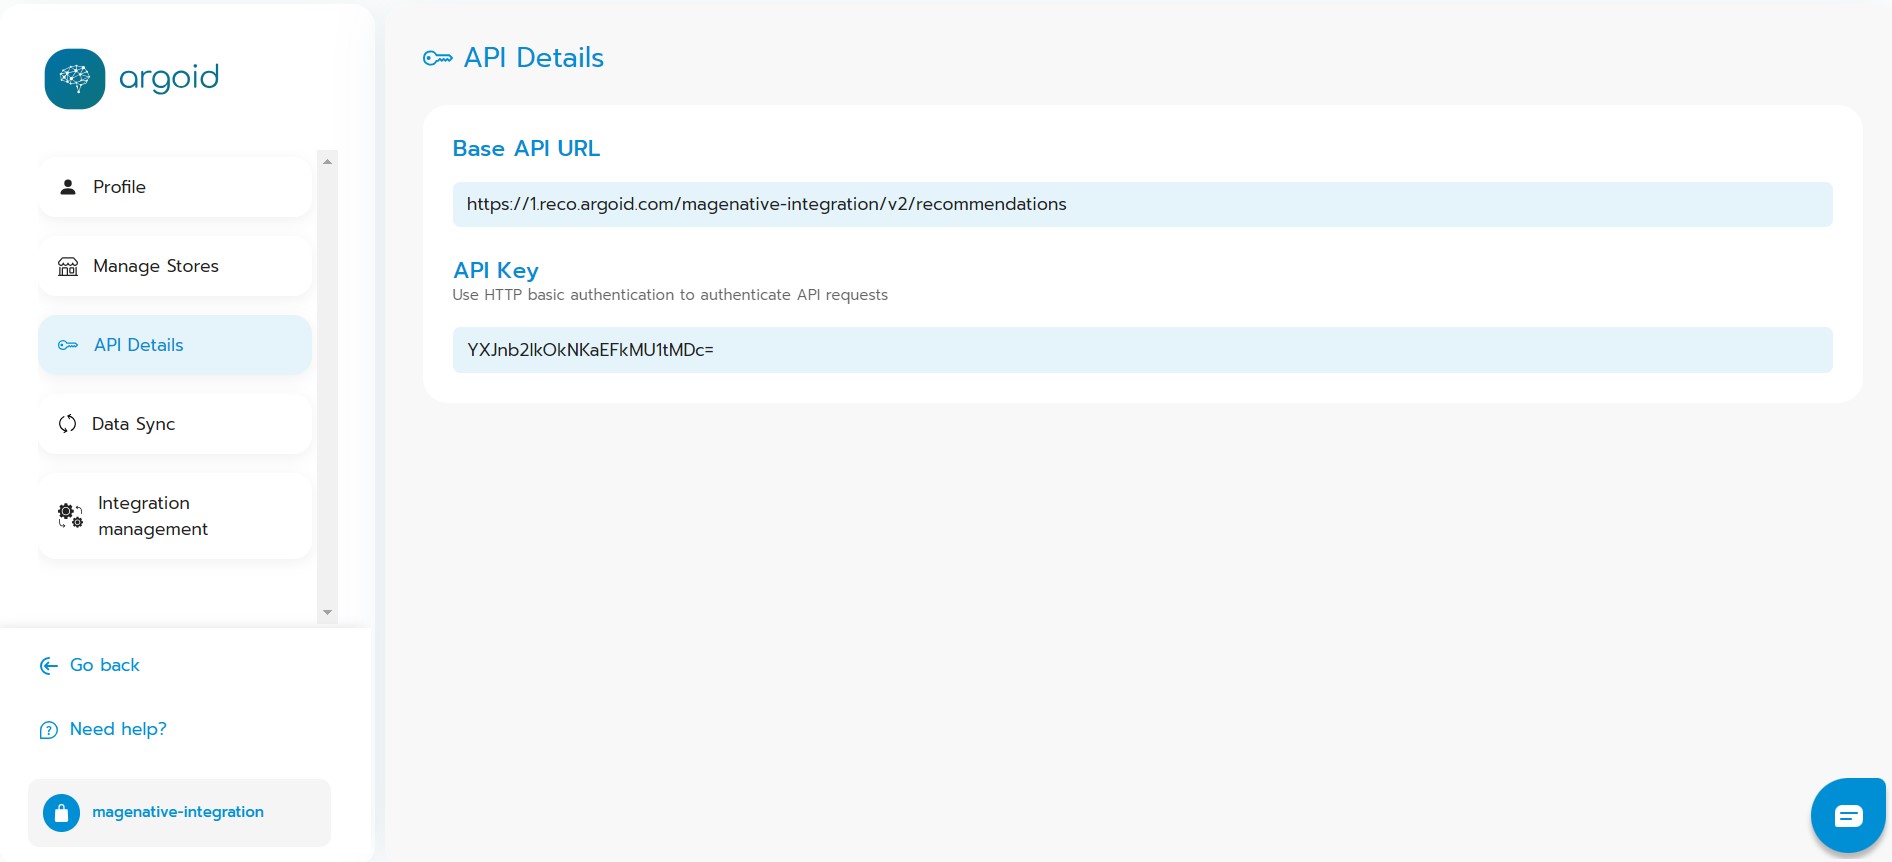Open Integration management section
The height and width of the screenshot is (862, 1892).
[175, 516]
